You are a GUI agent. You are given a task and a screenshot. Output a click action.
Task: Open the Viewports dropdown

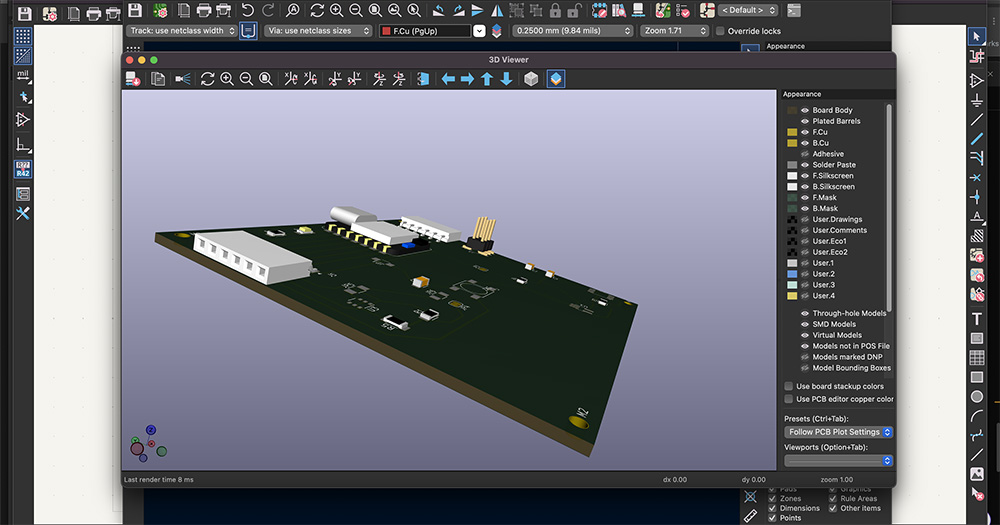(x=838, y=461)
